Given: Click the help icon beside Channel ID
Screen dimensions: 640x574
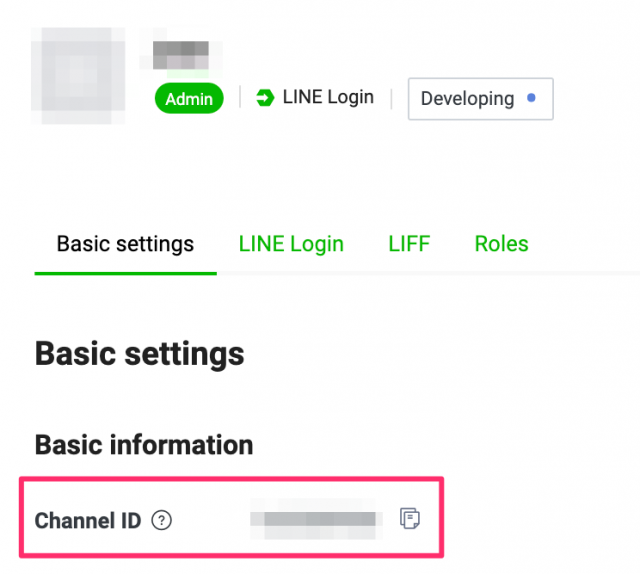Looking at the screenshot, I should point(162,520).
